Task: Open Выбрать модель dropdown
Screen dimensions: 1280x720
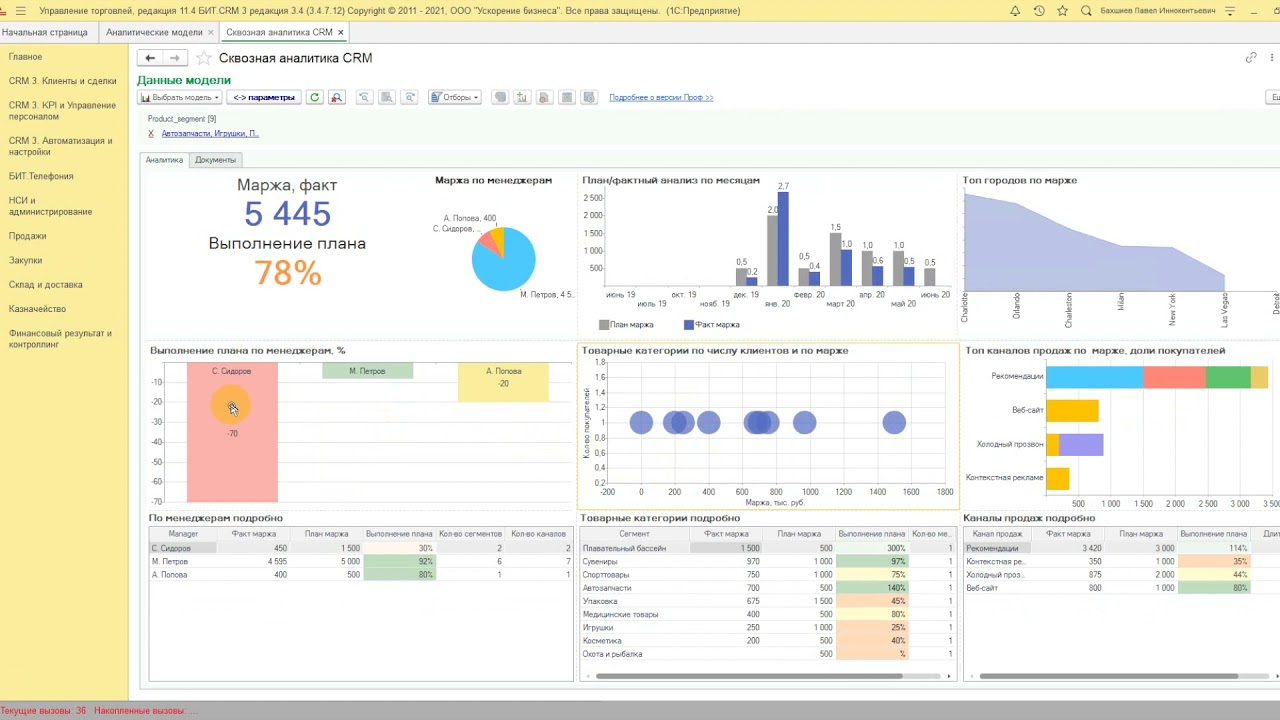Action: tap(180, 97)
